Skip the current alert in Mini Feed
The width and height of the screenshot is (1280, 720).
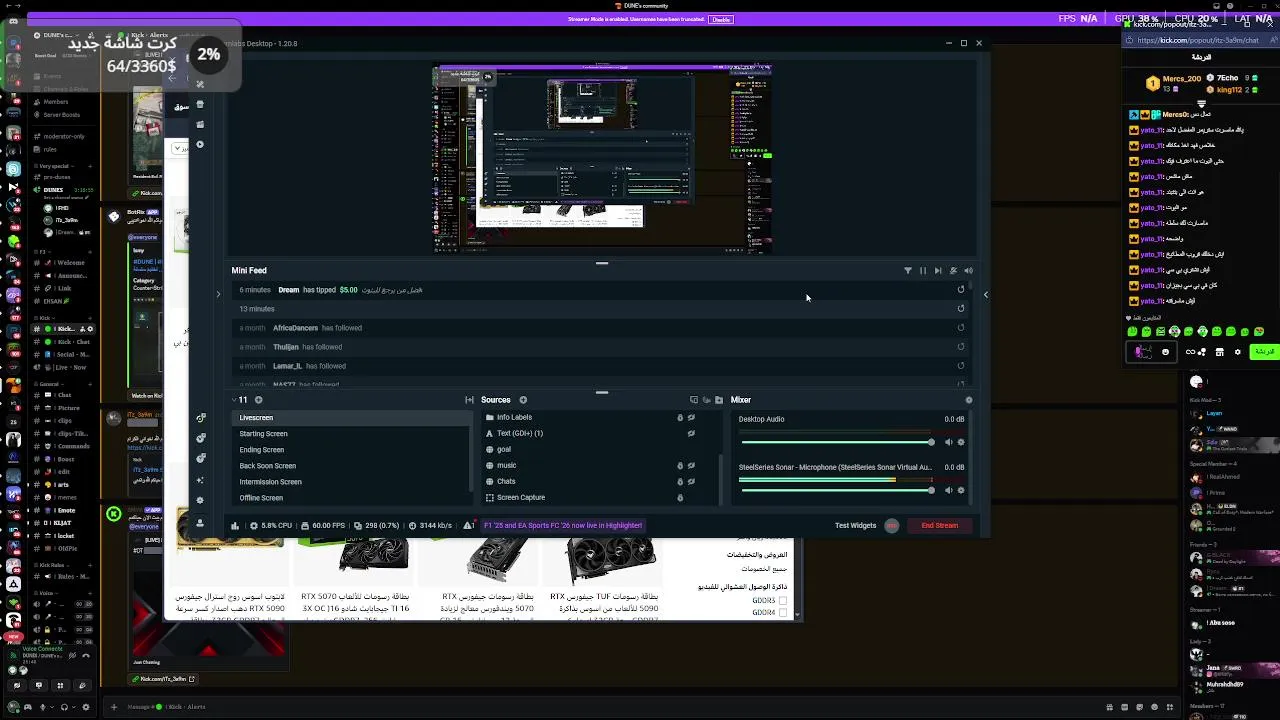click(x=938, y=271)
